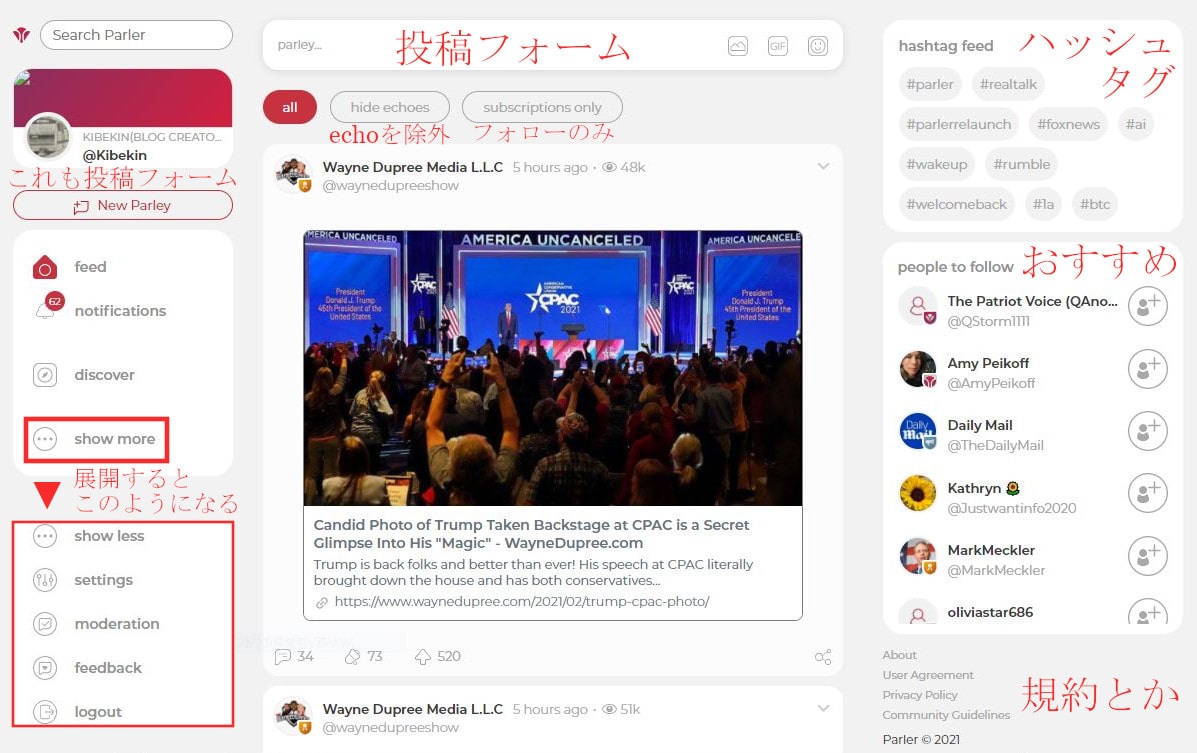
Task: Focus the Search Parler field
Action: coord(136,35)
